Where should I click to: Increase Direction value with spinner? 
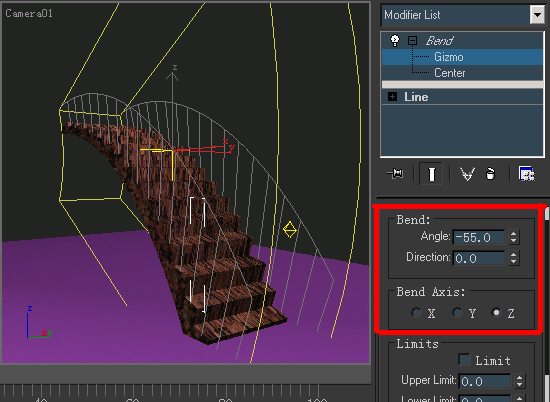tap(514, 254)
